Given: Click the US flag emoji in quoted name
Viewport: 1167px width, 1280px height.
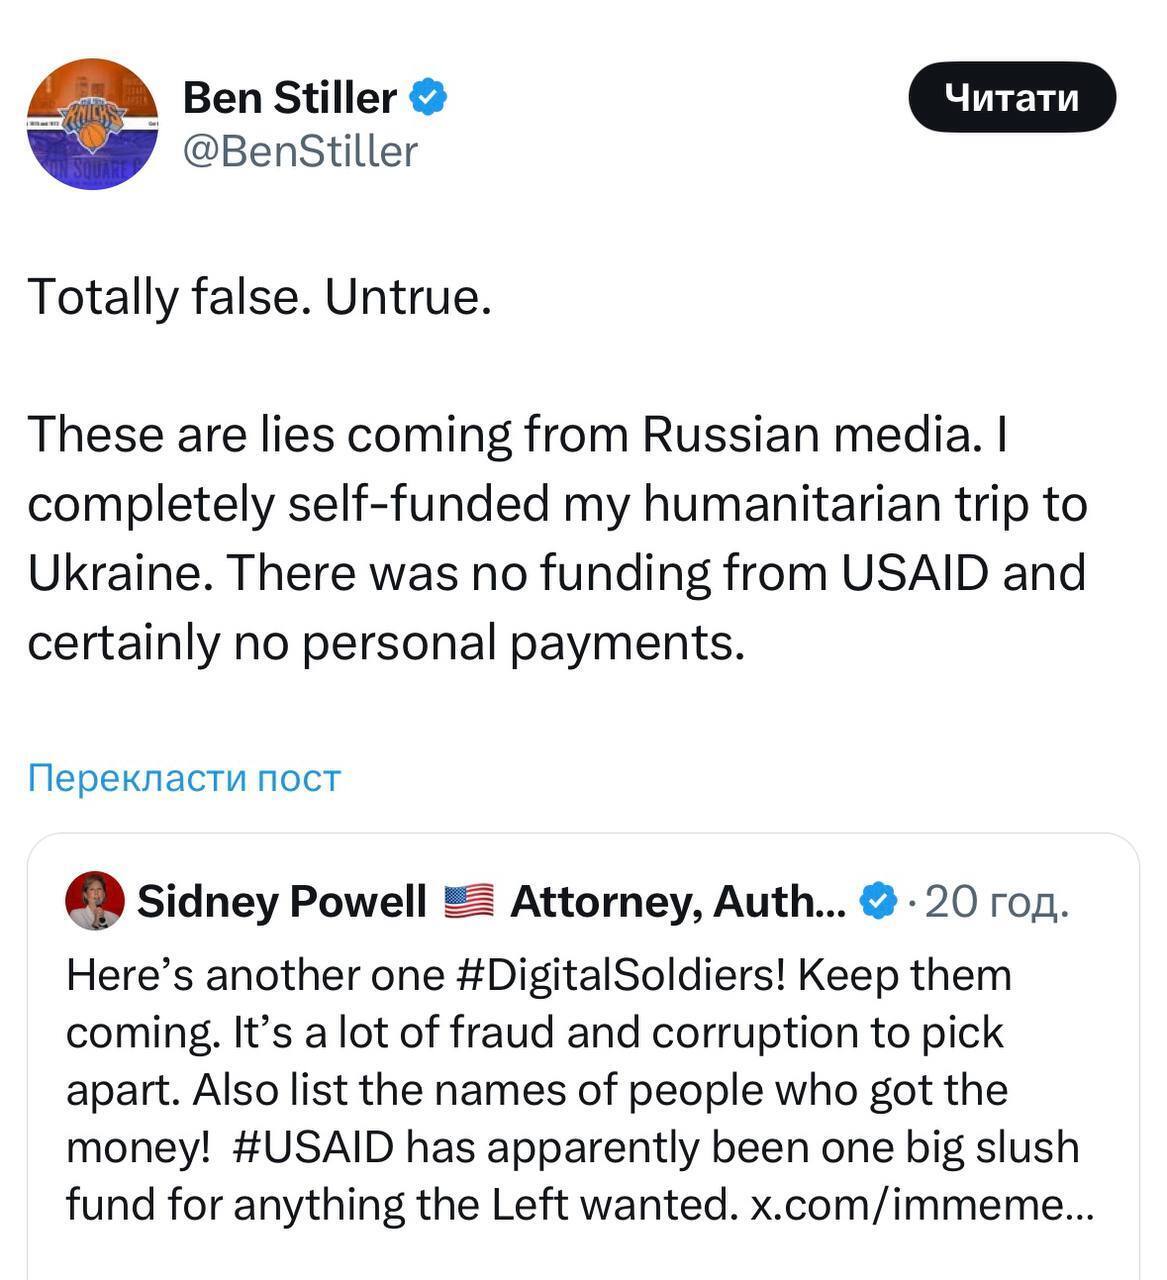Looking at the screenshot, I should [x=468, y=902].
